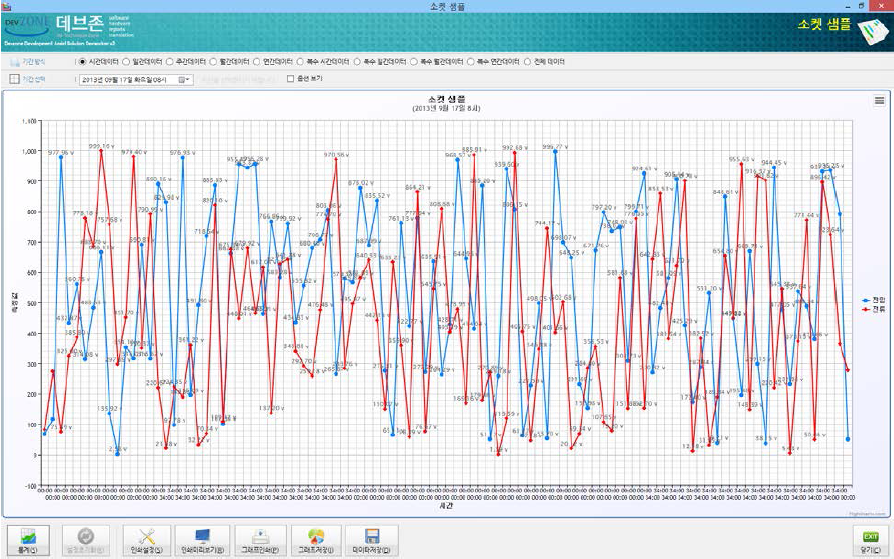894x559 pixels.
Task: Click 데이타저장 data save floppy icon
Action: coord(371,540)
